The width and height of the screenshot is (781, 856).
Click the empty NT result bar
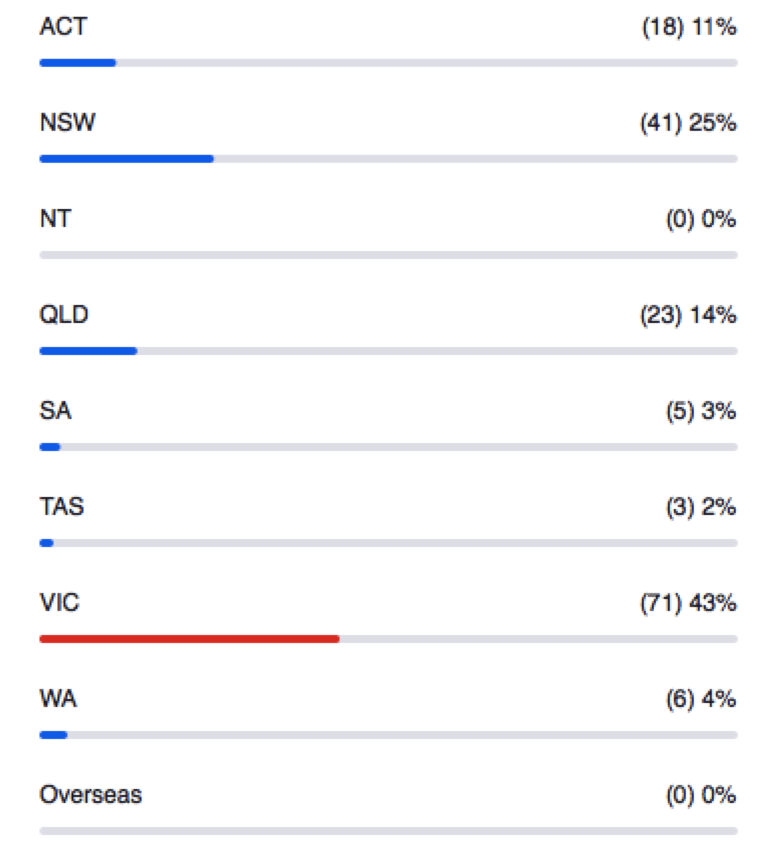click(389, 255)
